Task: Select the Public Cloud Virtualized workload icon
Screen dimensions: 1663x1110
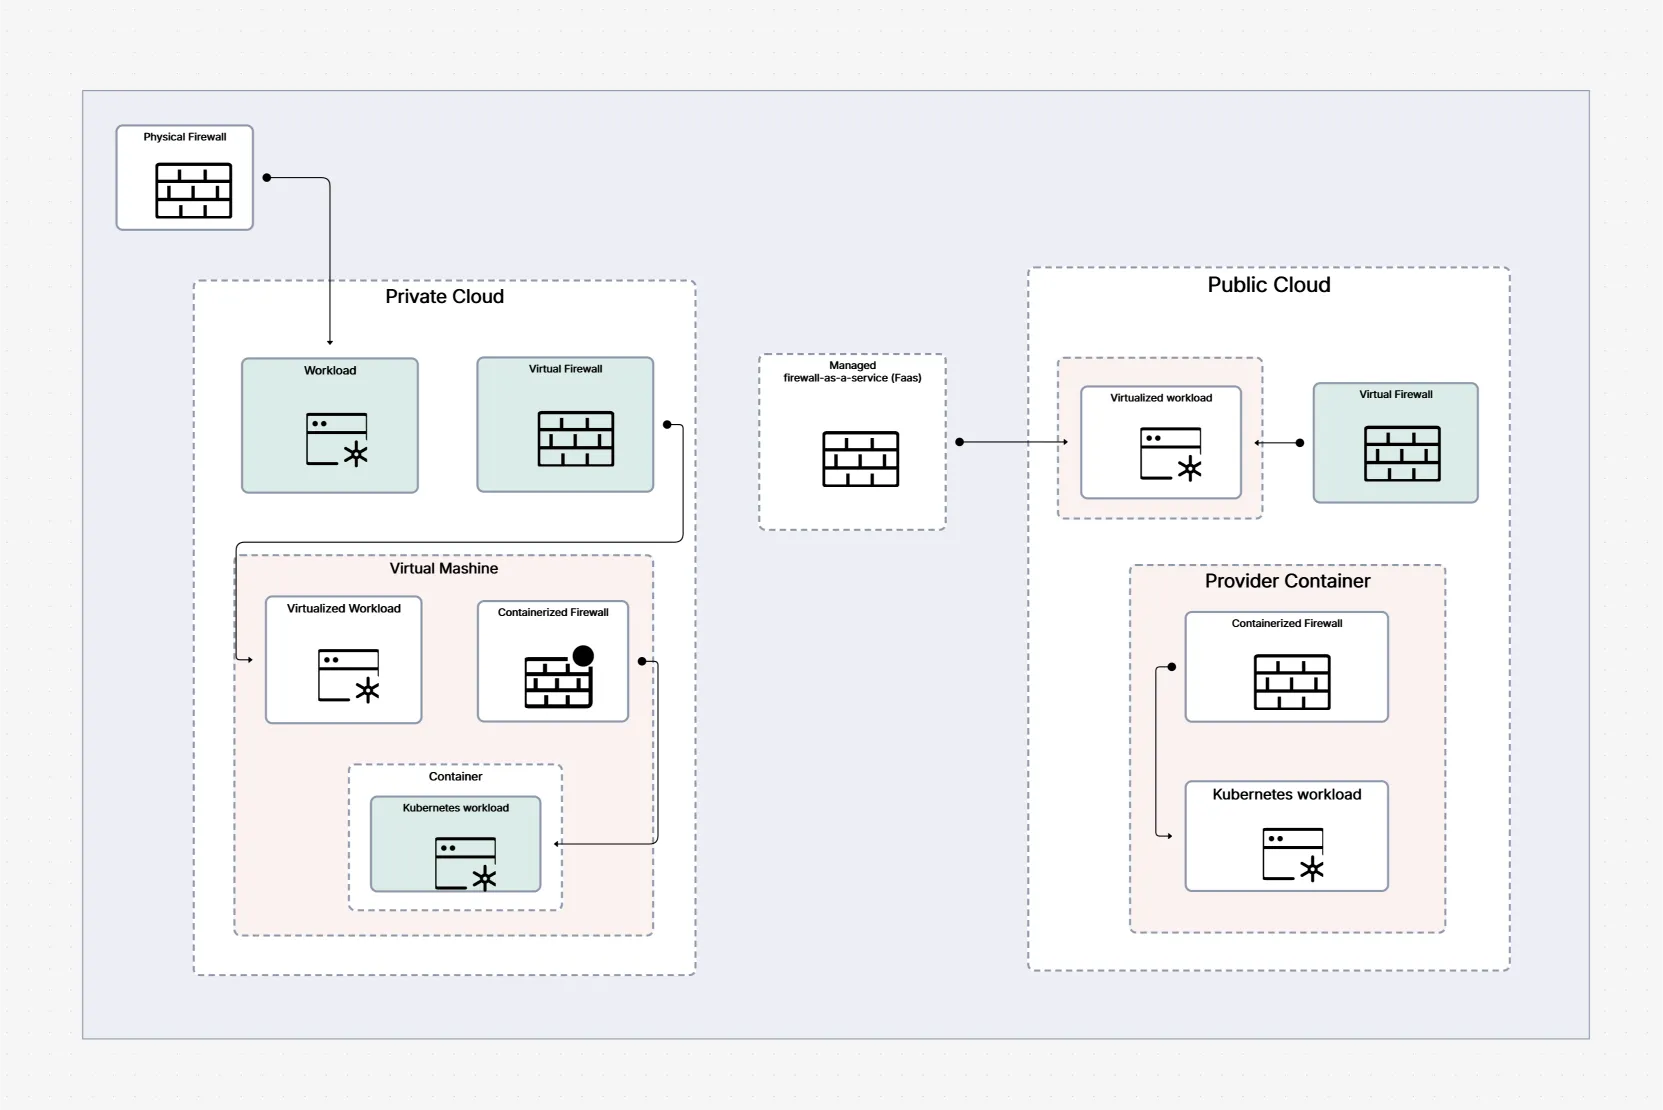Action: (1171, 454)
